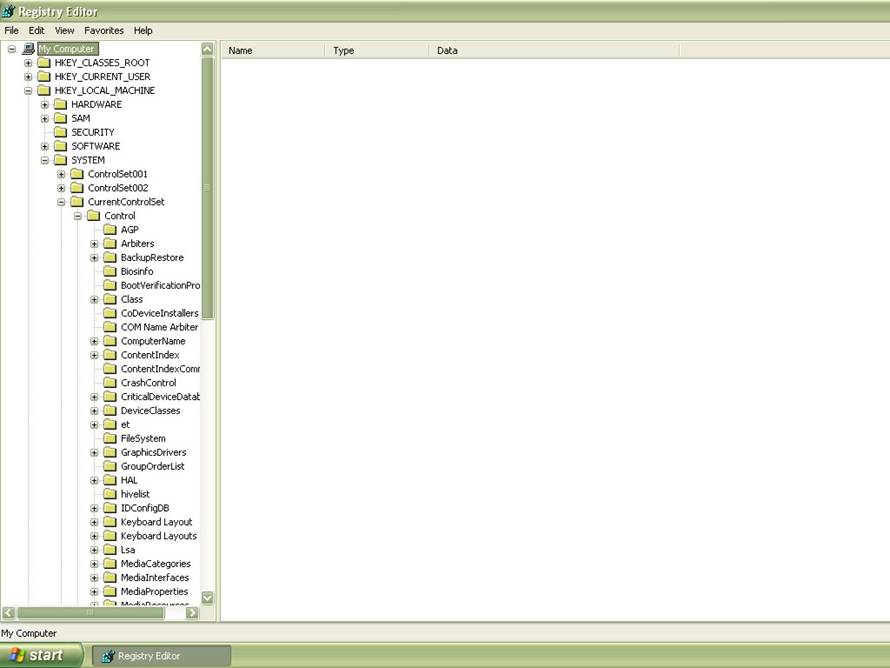This screenshot has height=668, width=890.
Task: Select the DeviceClasses key
Action: [150, 410]
